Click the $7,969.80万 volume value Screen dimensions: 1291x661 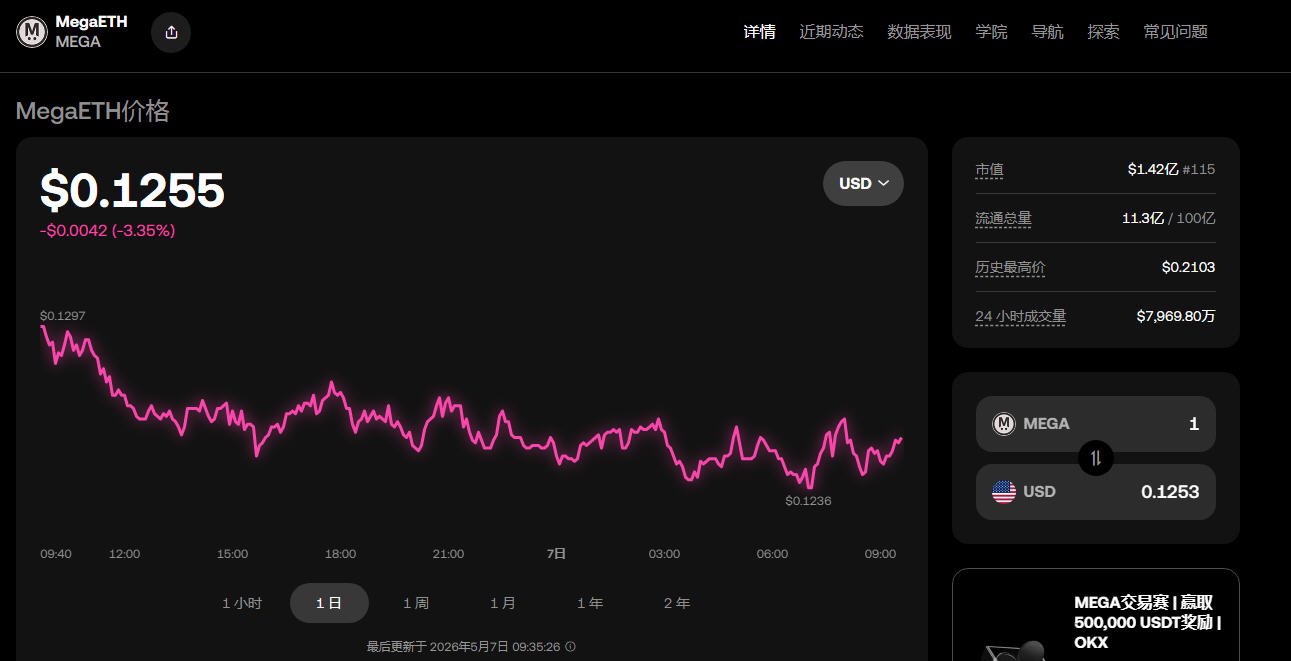[1176, 316]
